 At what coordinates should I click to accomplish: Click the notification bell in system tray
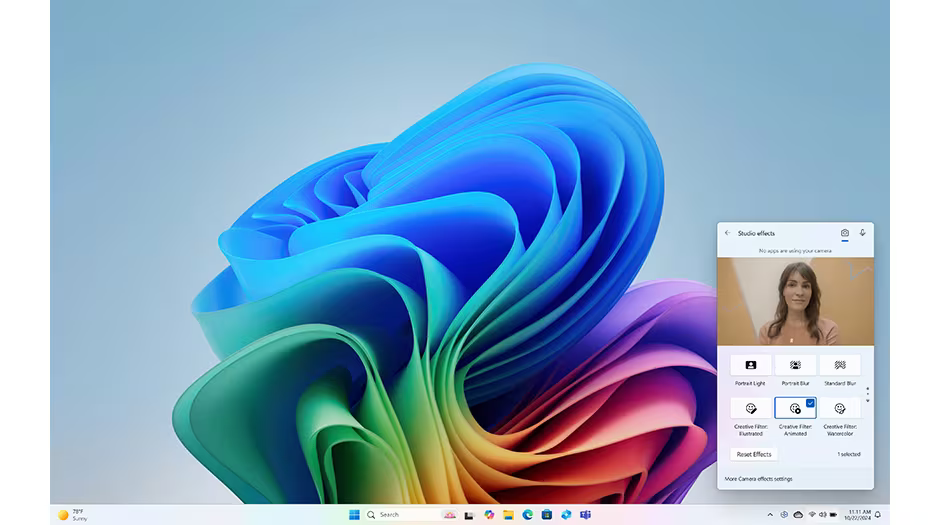click(x=877, y=514)
